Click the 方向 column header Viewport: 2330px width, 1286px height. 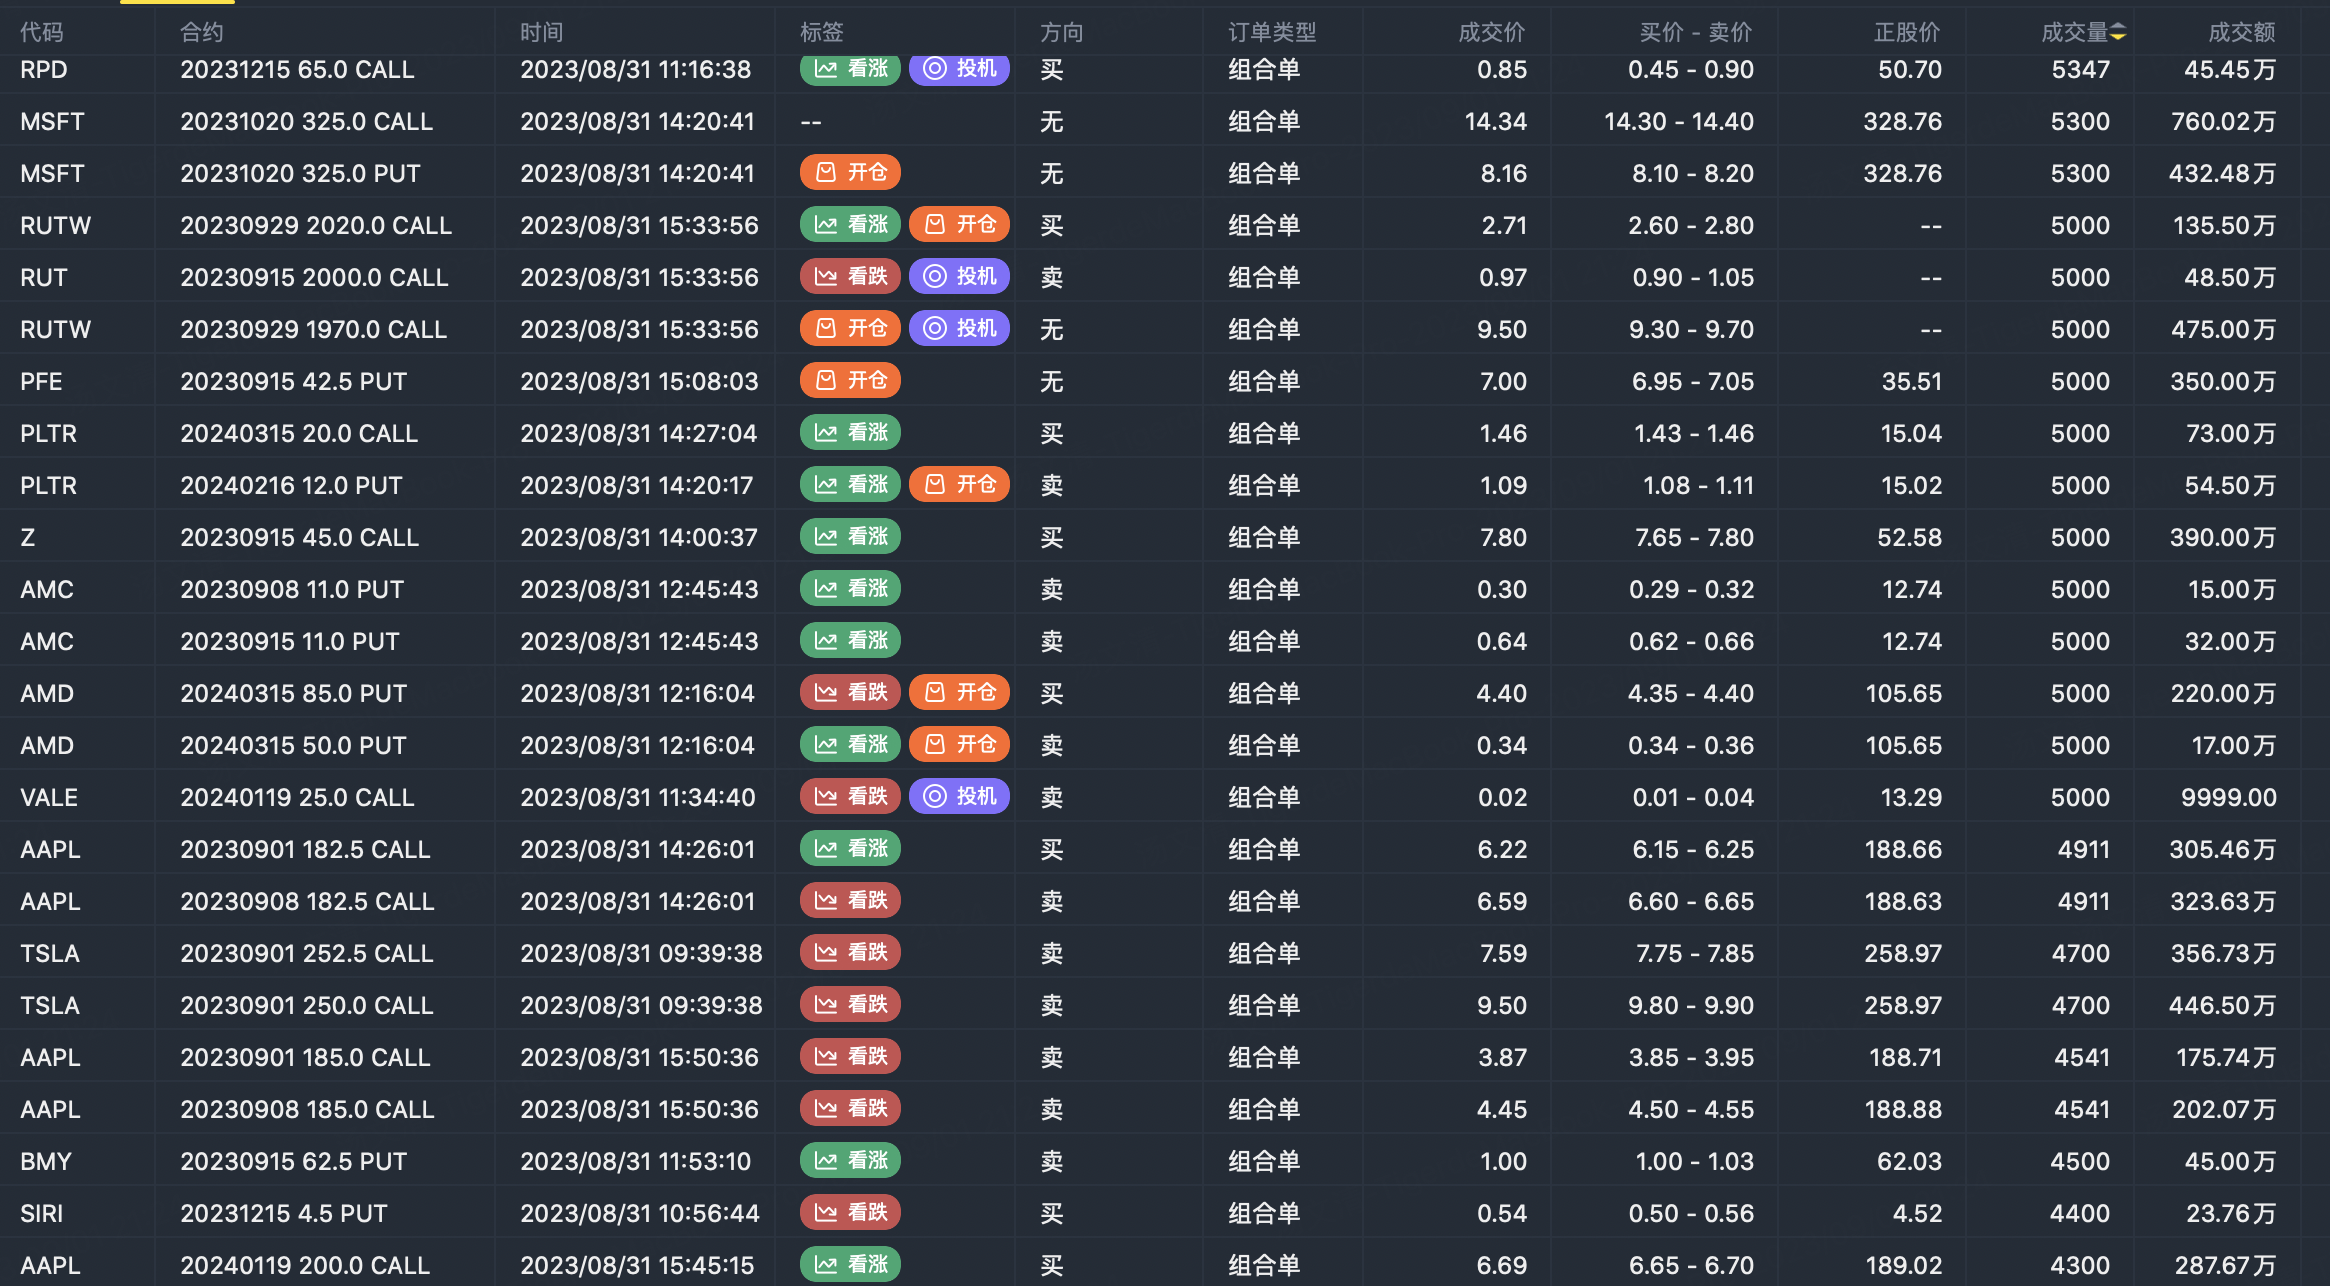pos(1061,33)
